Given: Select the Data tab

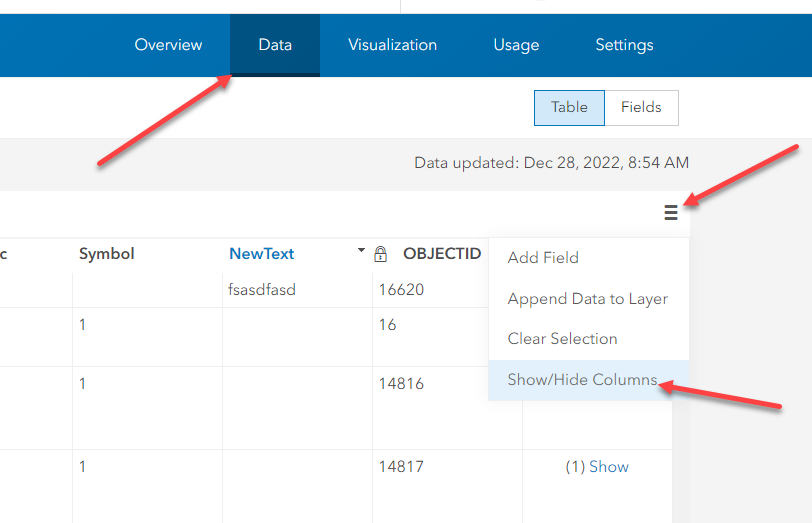Looking at the screenshot, I should pyautogui.click(x=275, y=45).
